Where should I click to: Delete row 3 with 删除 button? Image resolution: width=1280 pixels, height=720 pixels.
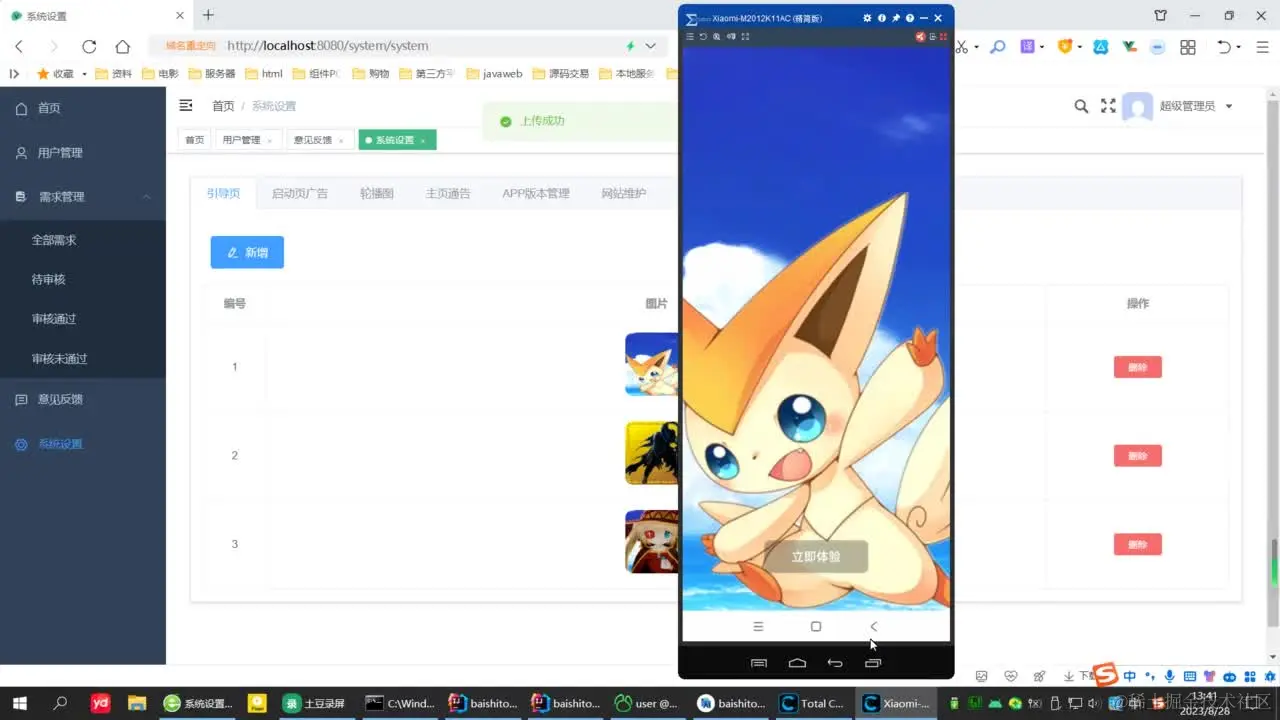tap(1137, 544)
